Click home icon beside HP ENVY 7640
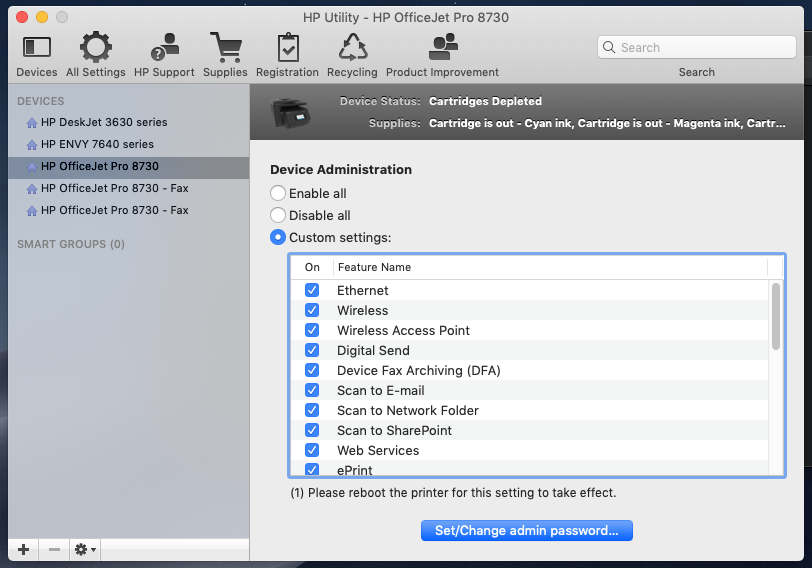The height and width of the screenshot is (568, 812). tap(32, 144)
